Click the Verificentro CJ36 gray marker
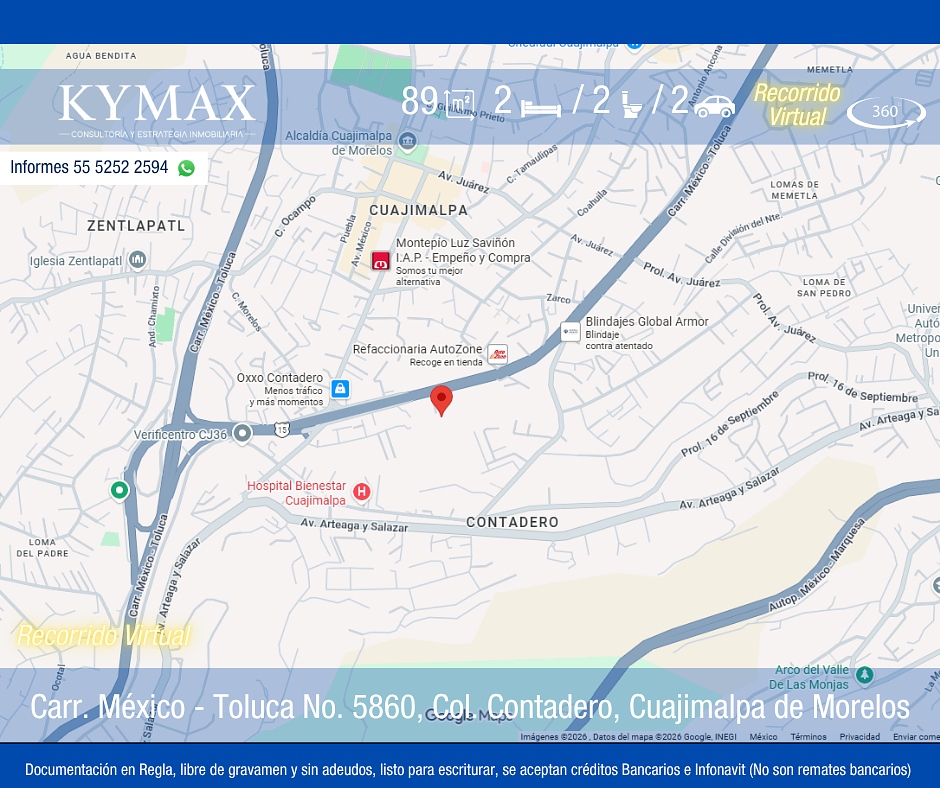This screenshot has width=940, height=788. 242,433
